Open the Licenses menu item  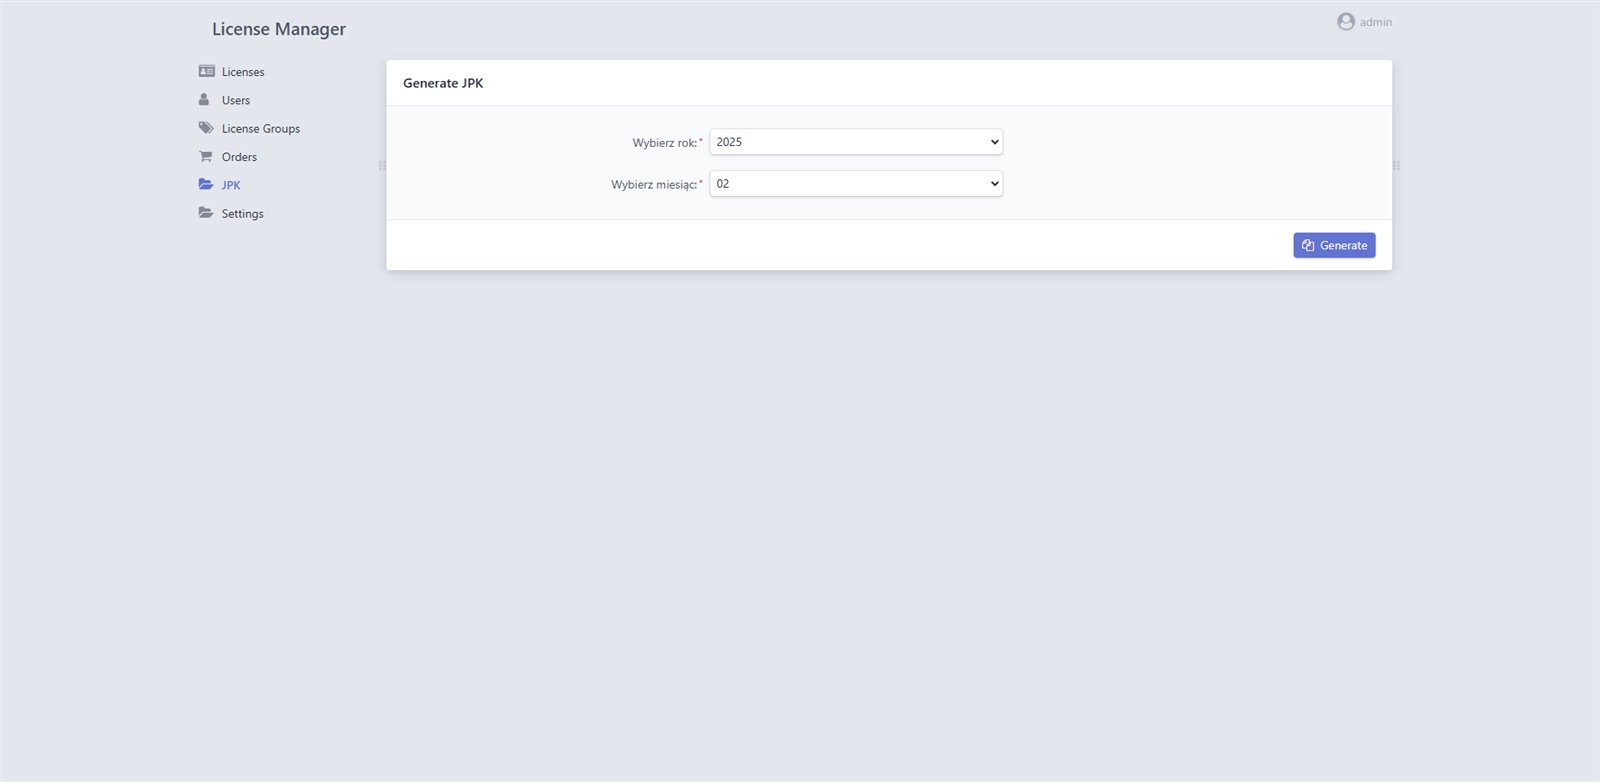point(243,72)
